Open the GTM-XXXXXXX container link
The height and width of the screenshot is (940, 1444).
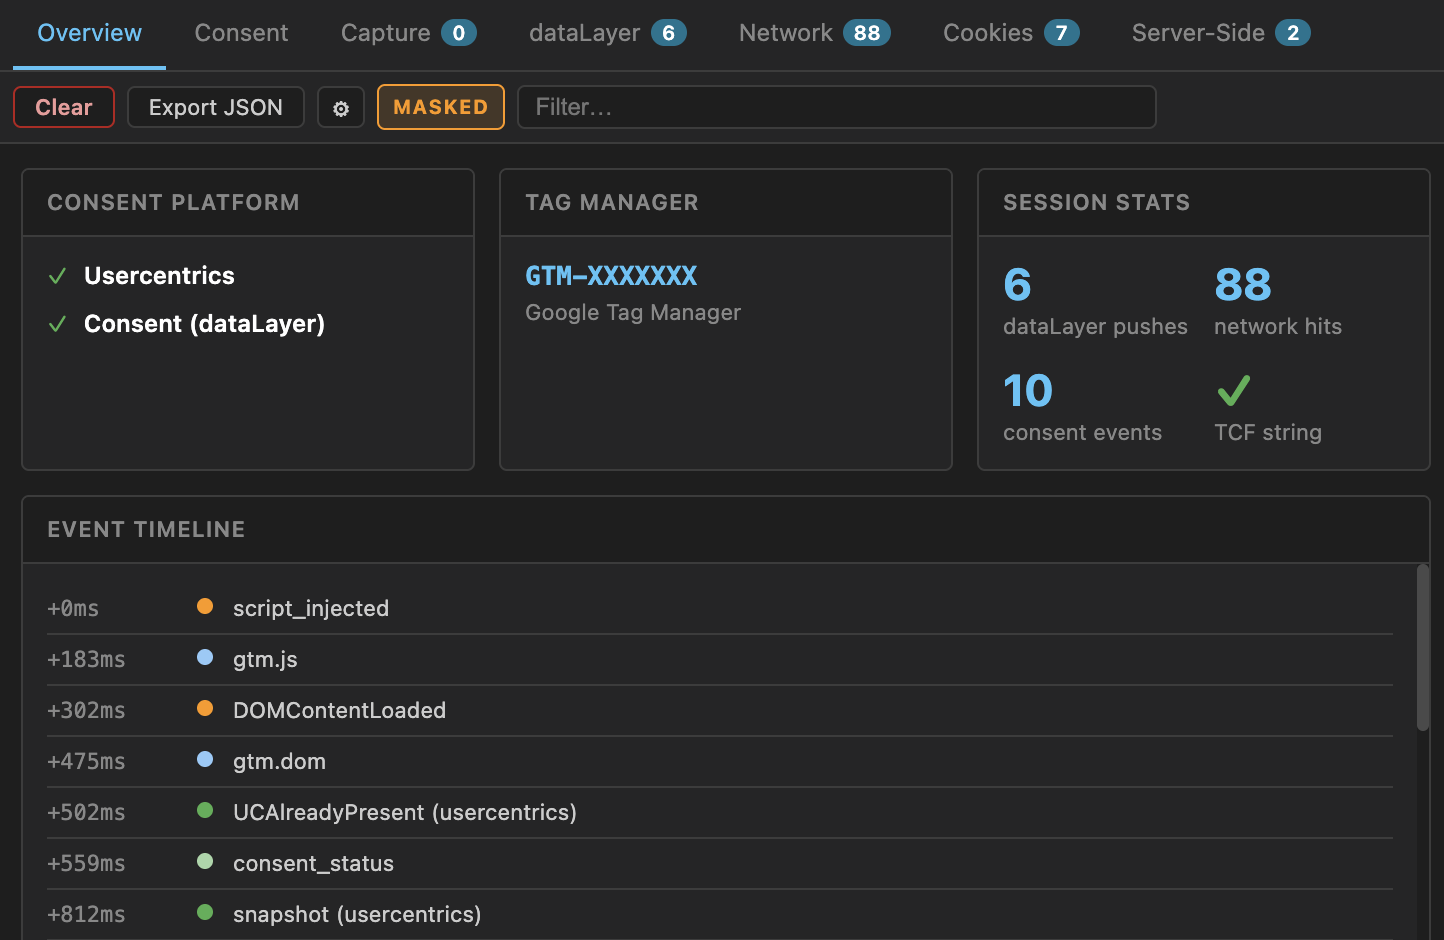point(611,276)
